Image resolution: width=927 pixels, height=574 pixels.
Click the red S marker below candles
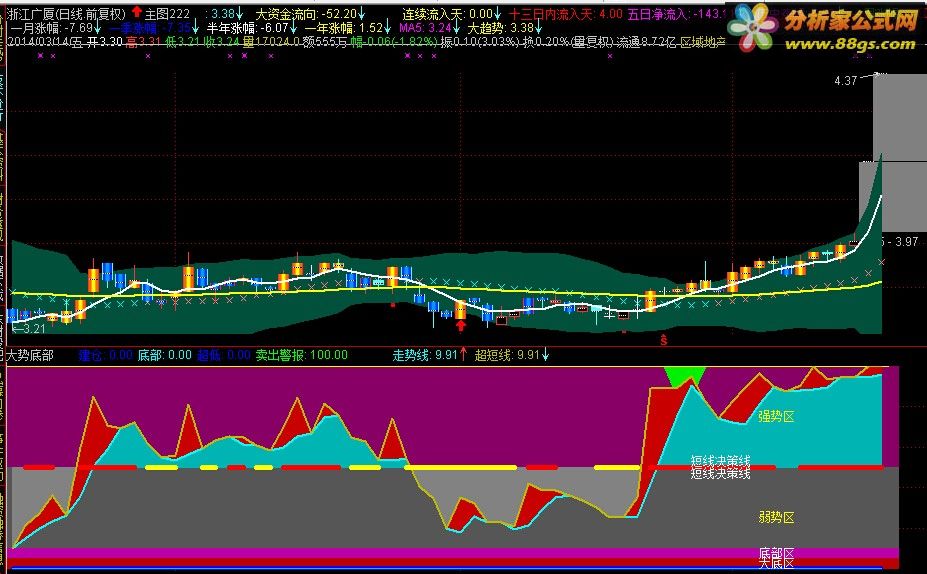[x=664, y=340]
